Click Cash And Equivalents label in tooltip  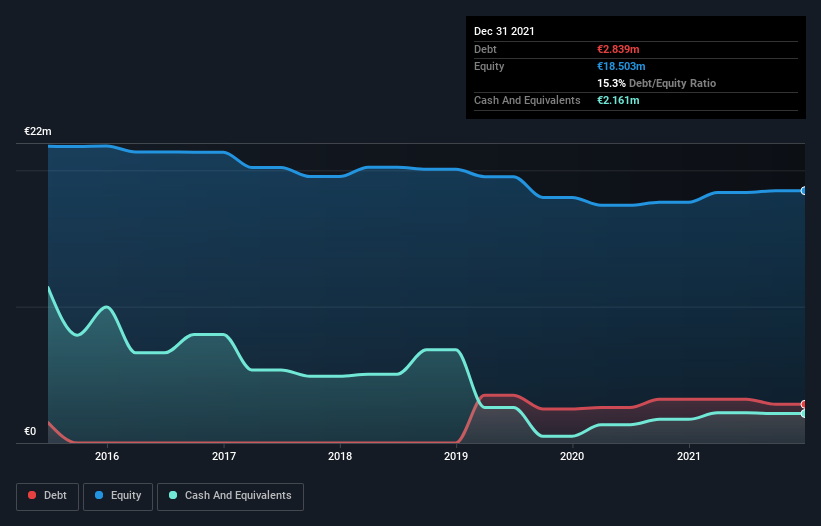coord(527,100)
